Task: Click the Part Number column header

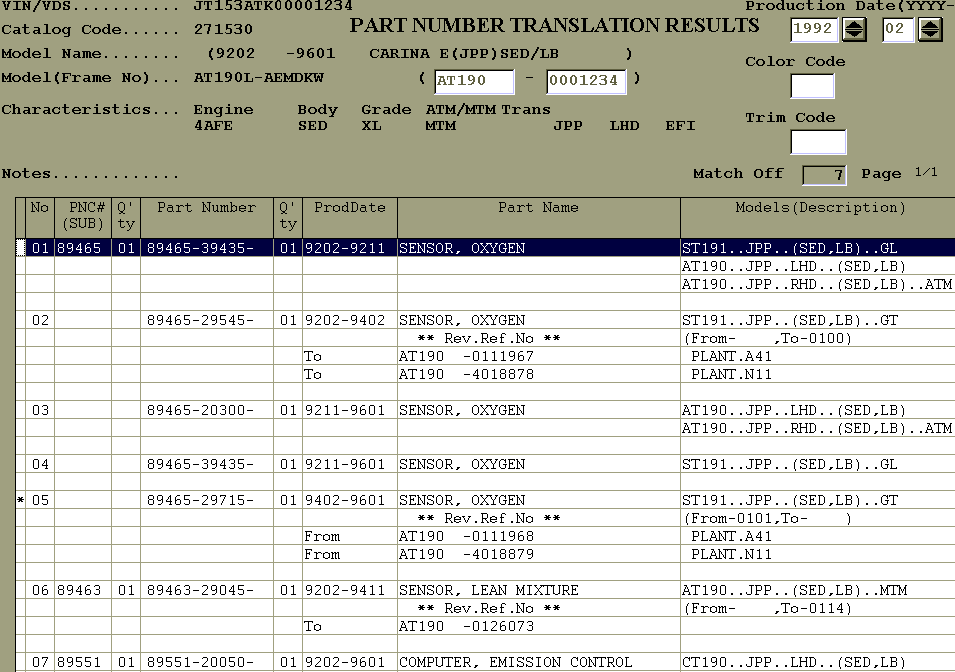Action: point(206,217)
